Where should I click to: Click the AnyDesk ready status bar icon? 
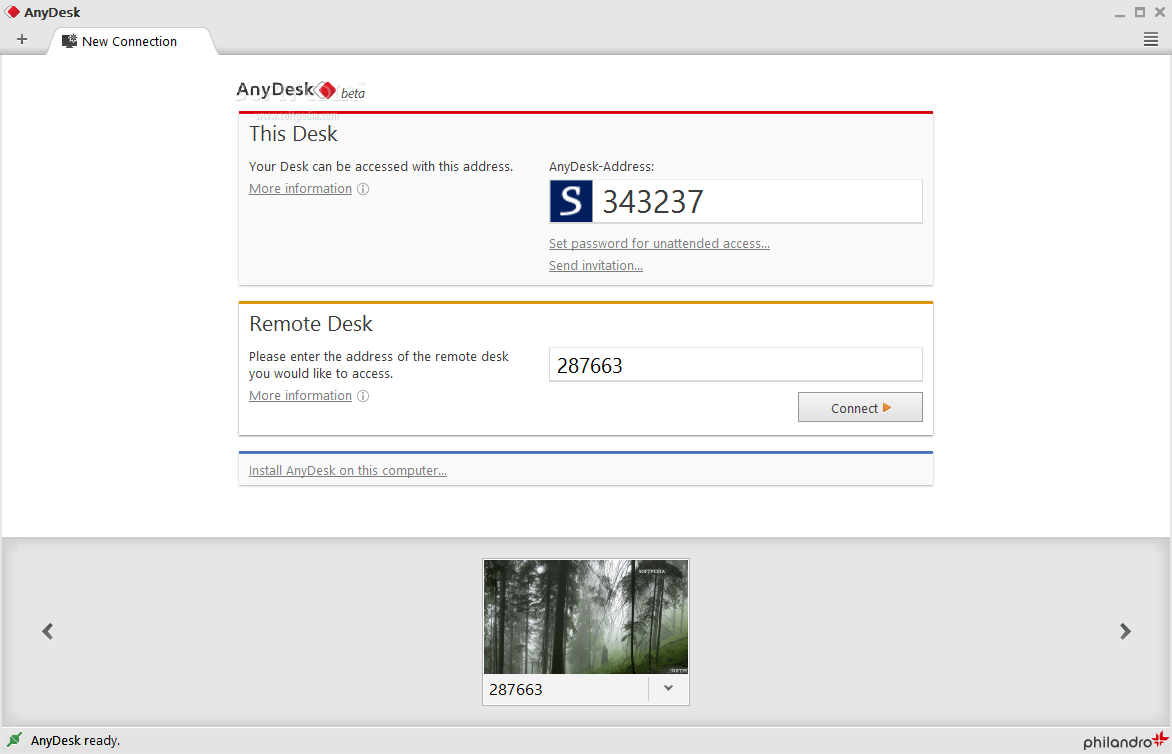(x=12, y=740)
